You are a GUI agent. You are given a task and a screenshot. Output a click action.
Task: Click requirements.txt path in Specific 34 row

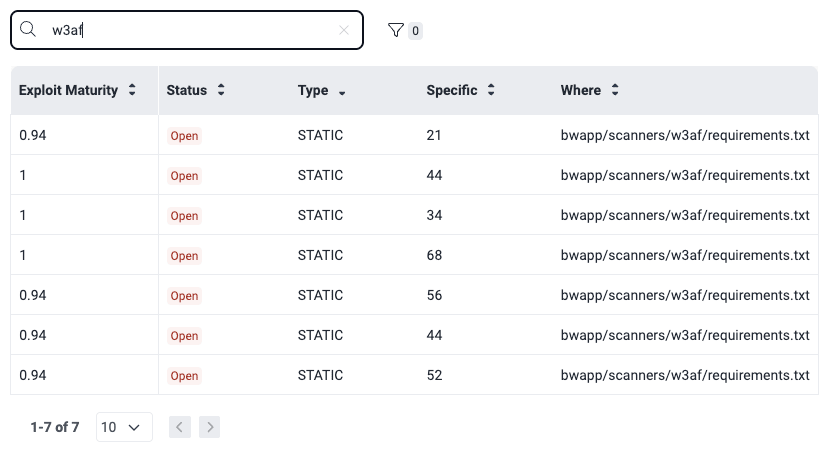point(684,215)
